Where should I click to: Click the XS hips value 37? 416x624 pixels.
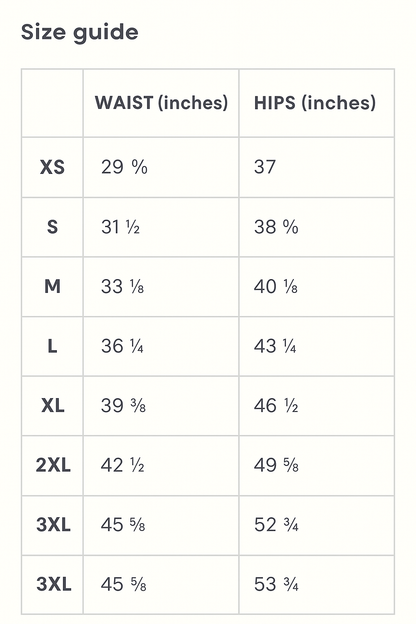tap(265, 167)
